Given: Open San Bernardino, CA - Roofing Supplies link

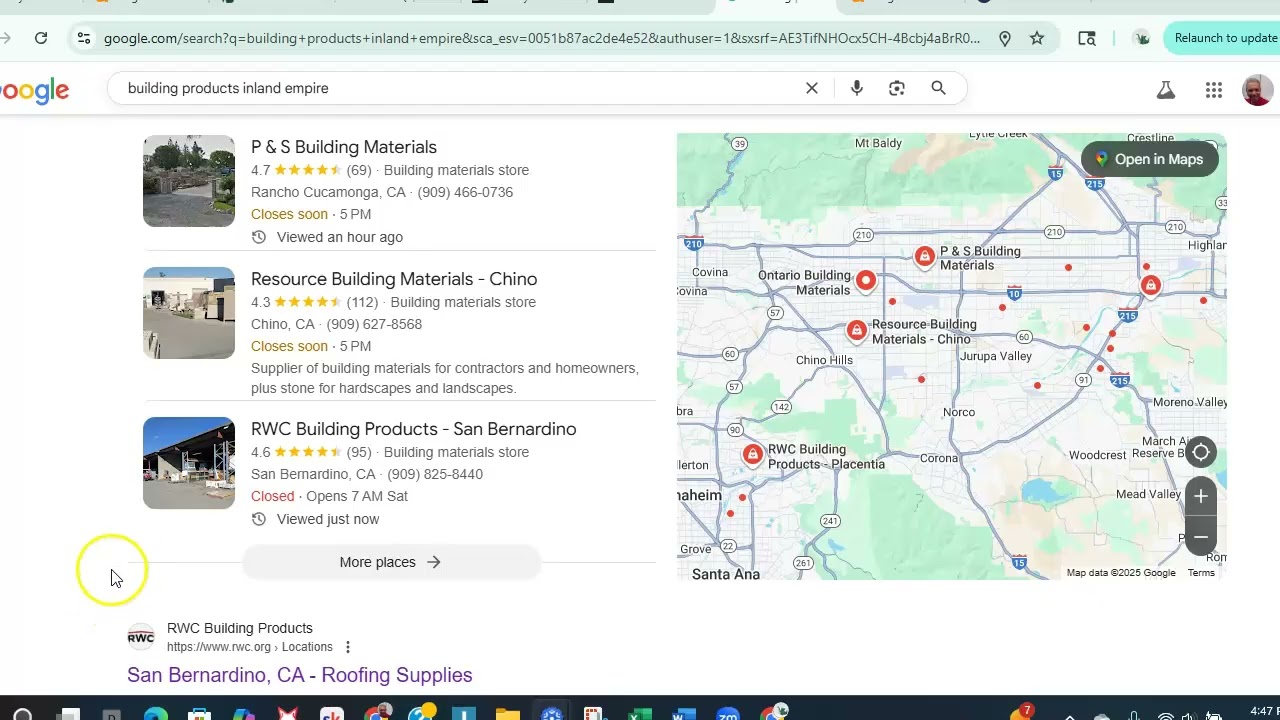Looking at the screenshot, I should [300, 675].
